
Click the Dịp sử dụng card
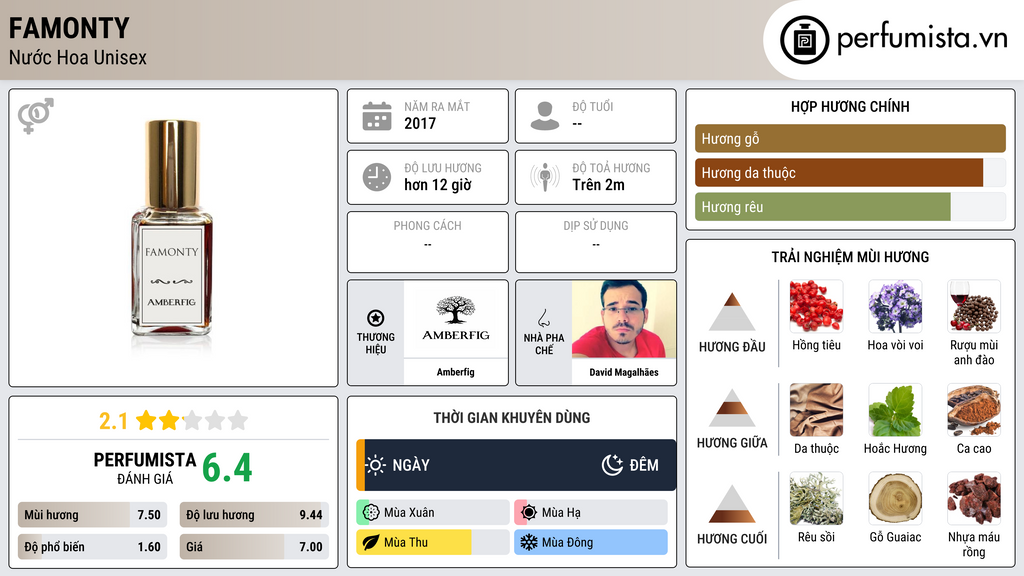coord(596,242)
